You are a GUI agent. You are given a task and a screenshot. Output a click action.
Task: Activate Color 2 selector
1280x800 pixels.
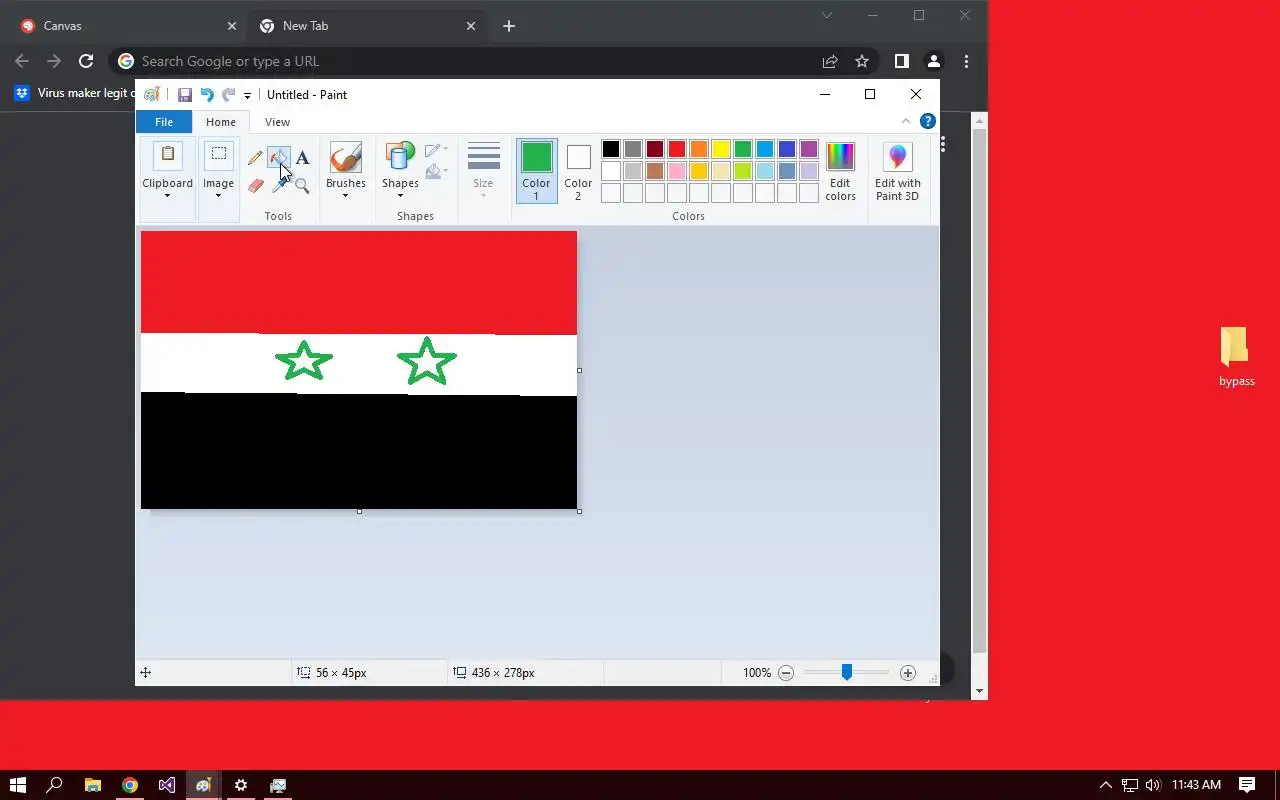(578, 171)
